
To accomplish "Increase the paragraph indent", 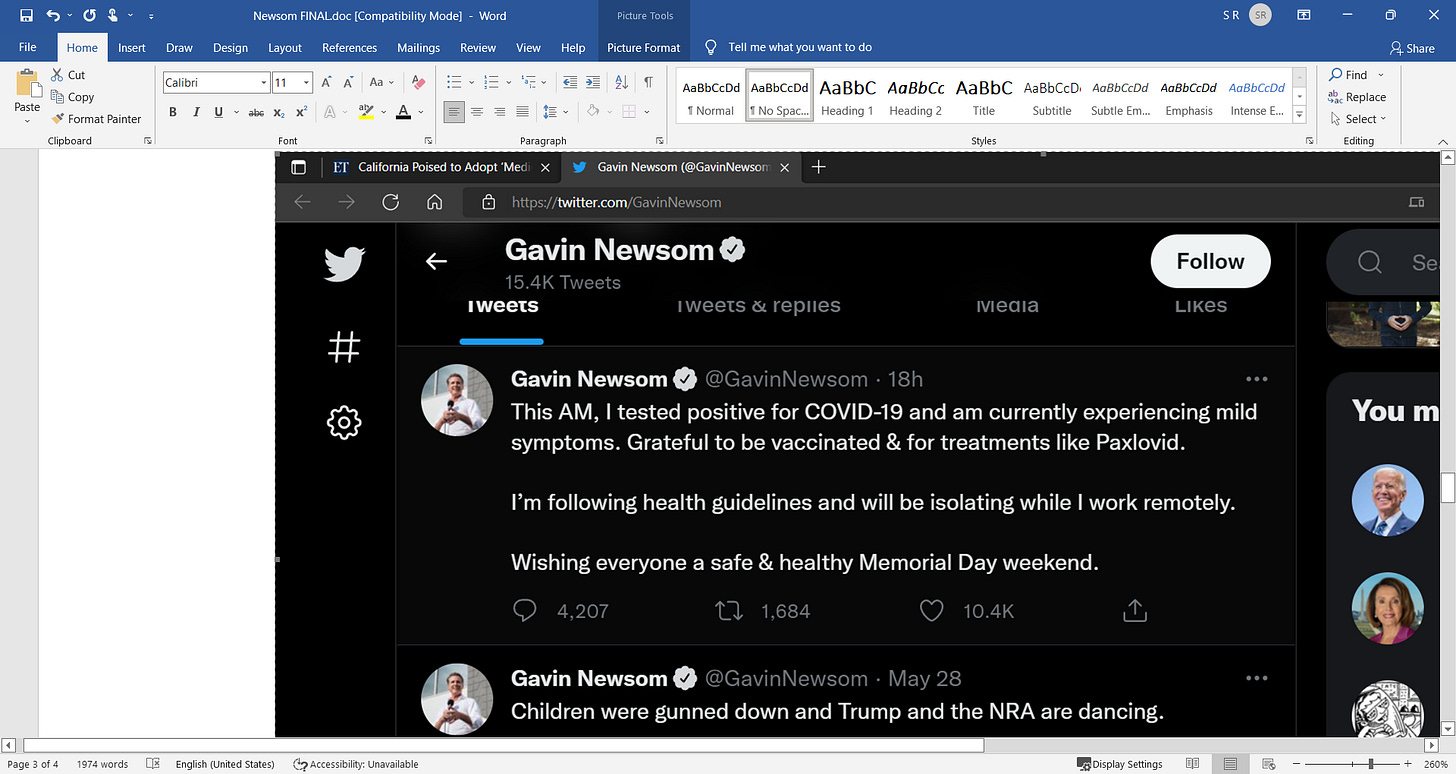I will pyautogui.click(x=592, y=83).
